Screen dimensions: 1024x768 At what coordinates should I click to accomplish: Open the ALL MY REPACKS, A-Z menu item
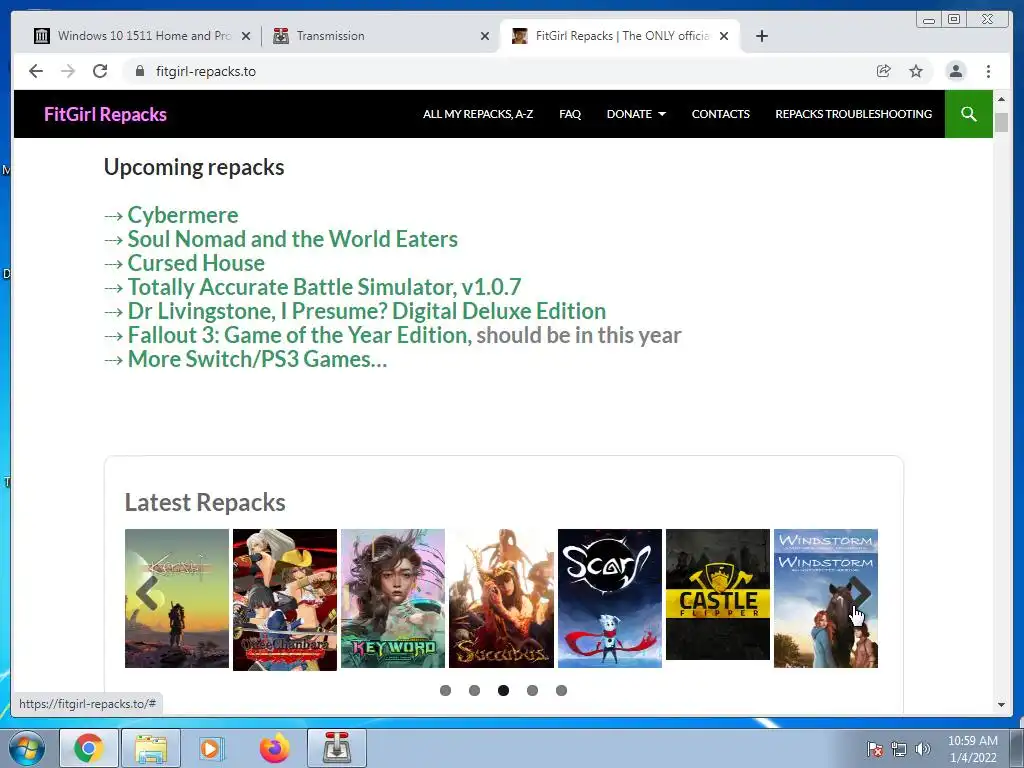pos(478,114)
